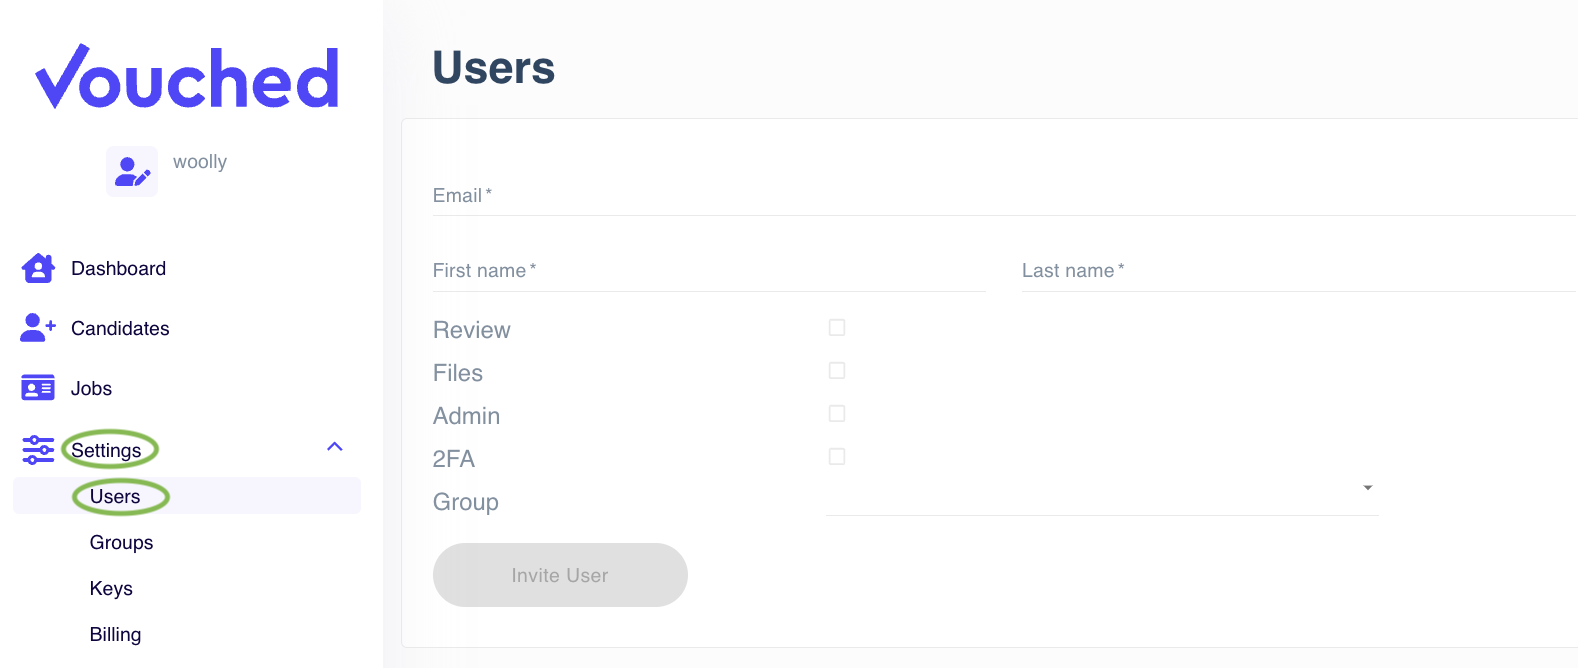Viewport: 1578px width, 668px height.
Task: Select Users in the Settings submenu
Action: click(117, 496)
